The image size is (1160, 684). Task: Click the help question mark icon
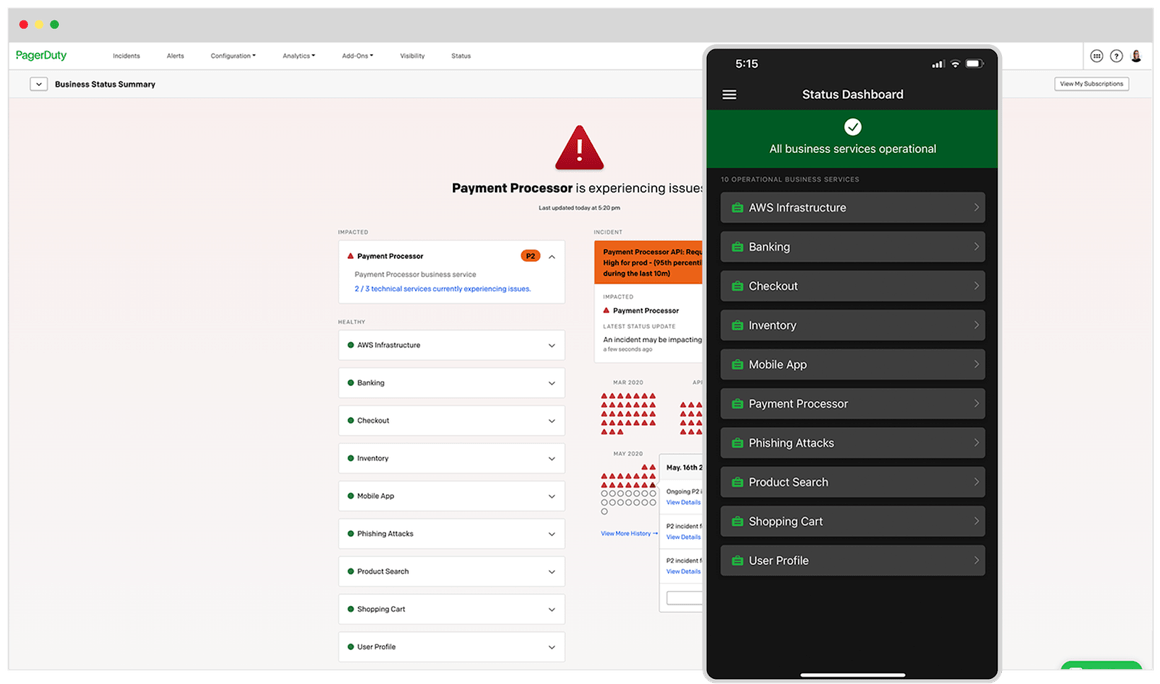(1117, 55)
